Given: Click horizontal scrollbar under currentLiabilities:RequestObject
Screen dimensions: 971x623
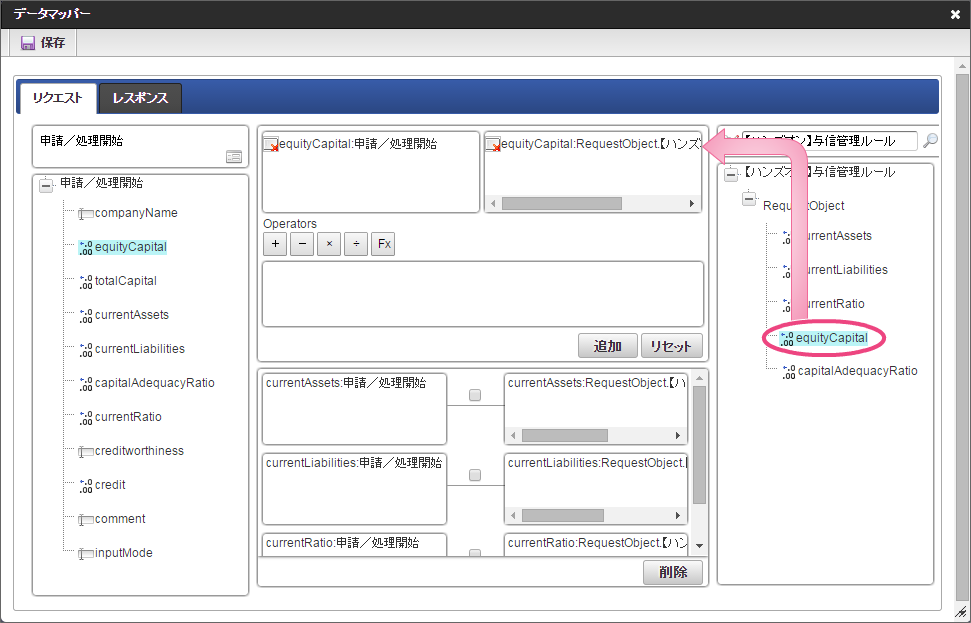Looking at the screenshot, I should [x=563, y=515].
